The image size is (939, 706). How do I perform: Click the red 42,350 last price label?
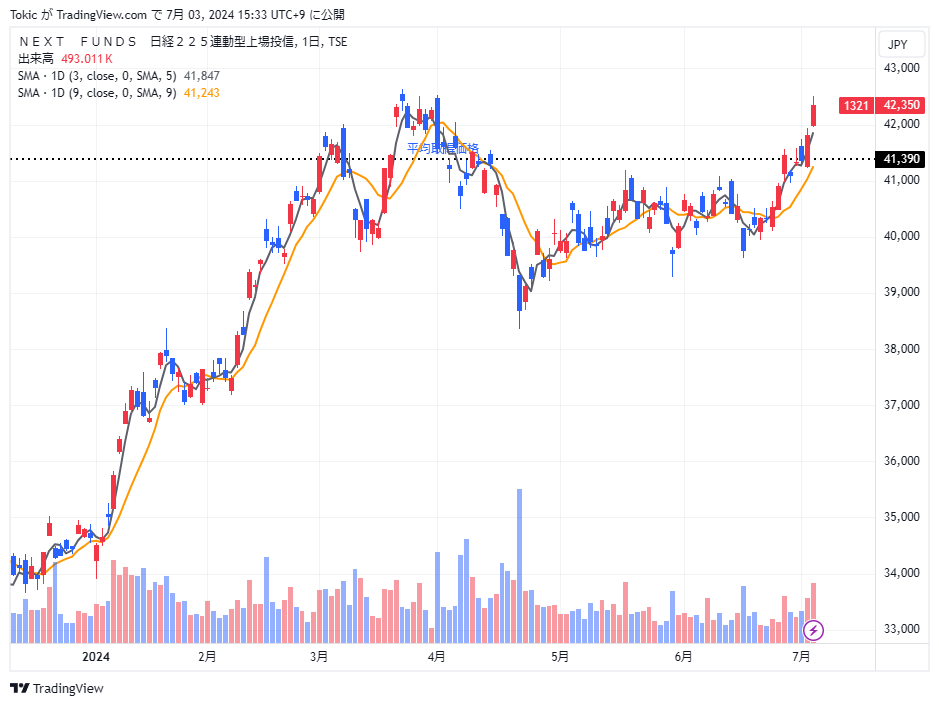(901, 105)
